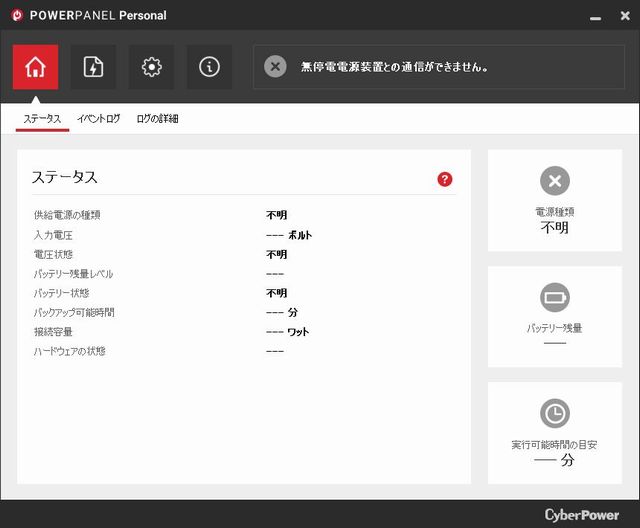Image resolution: width=640 pixels, height=528 pixels.
Task: Click the battery remaining icon
Action: [x=555, y=297]
